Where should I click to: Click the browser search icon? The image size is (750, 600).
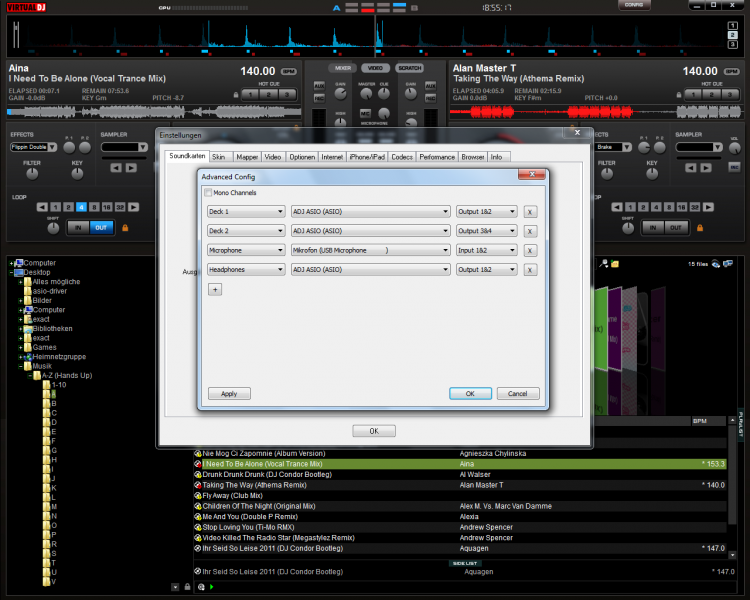605,263
